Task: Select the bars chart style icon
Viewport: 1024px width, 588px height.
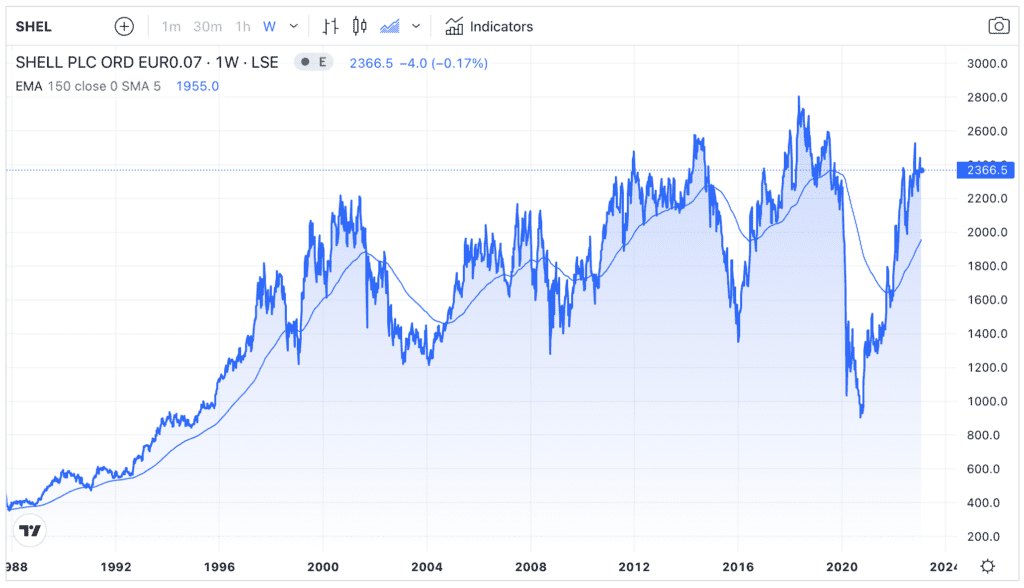Action: 331,26
